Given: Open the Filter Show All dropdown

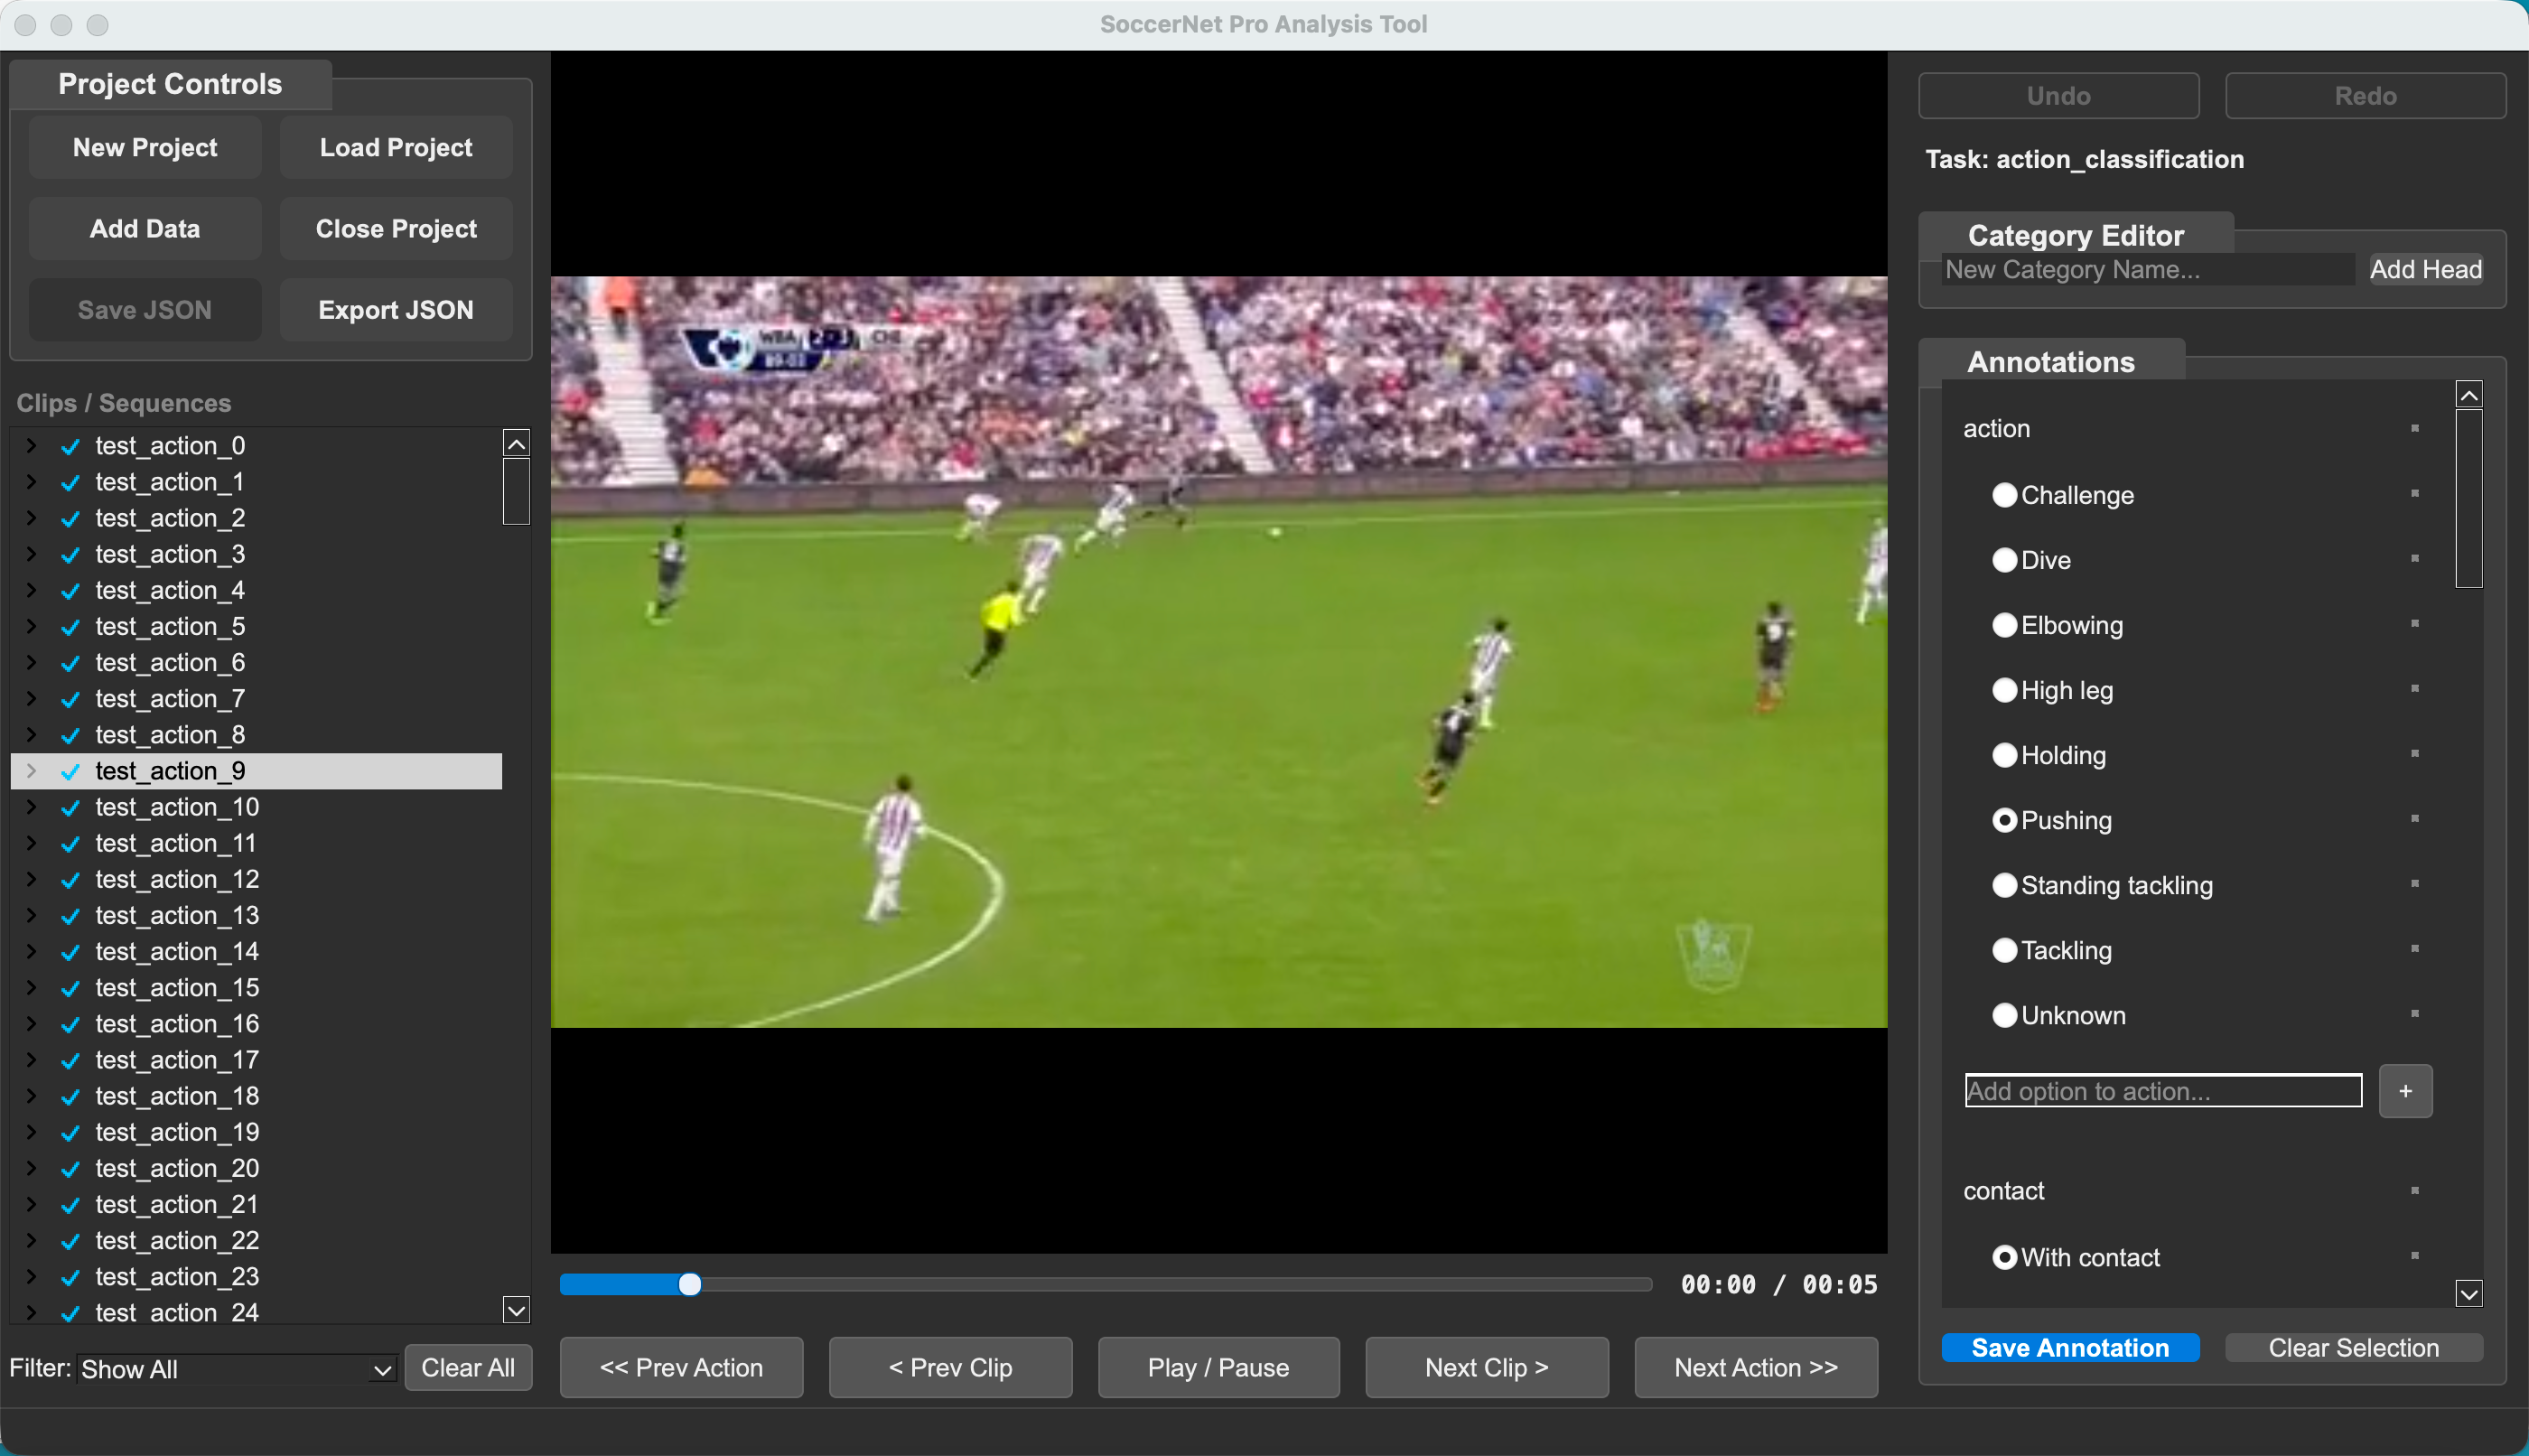Looking at the screenshot, I should click(x=237, y=1369).
